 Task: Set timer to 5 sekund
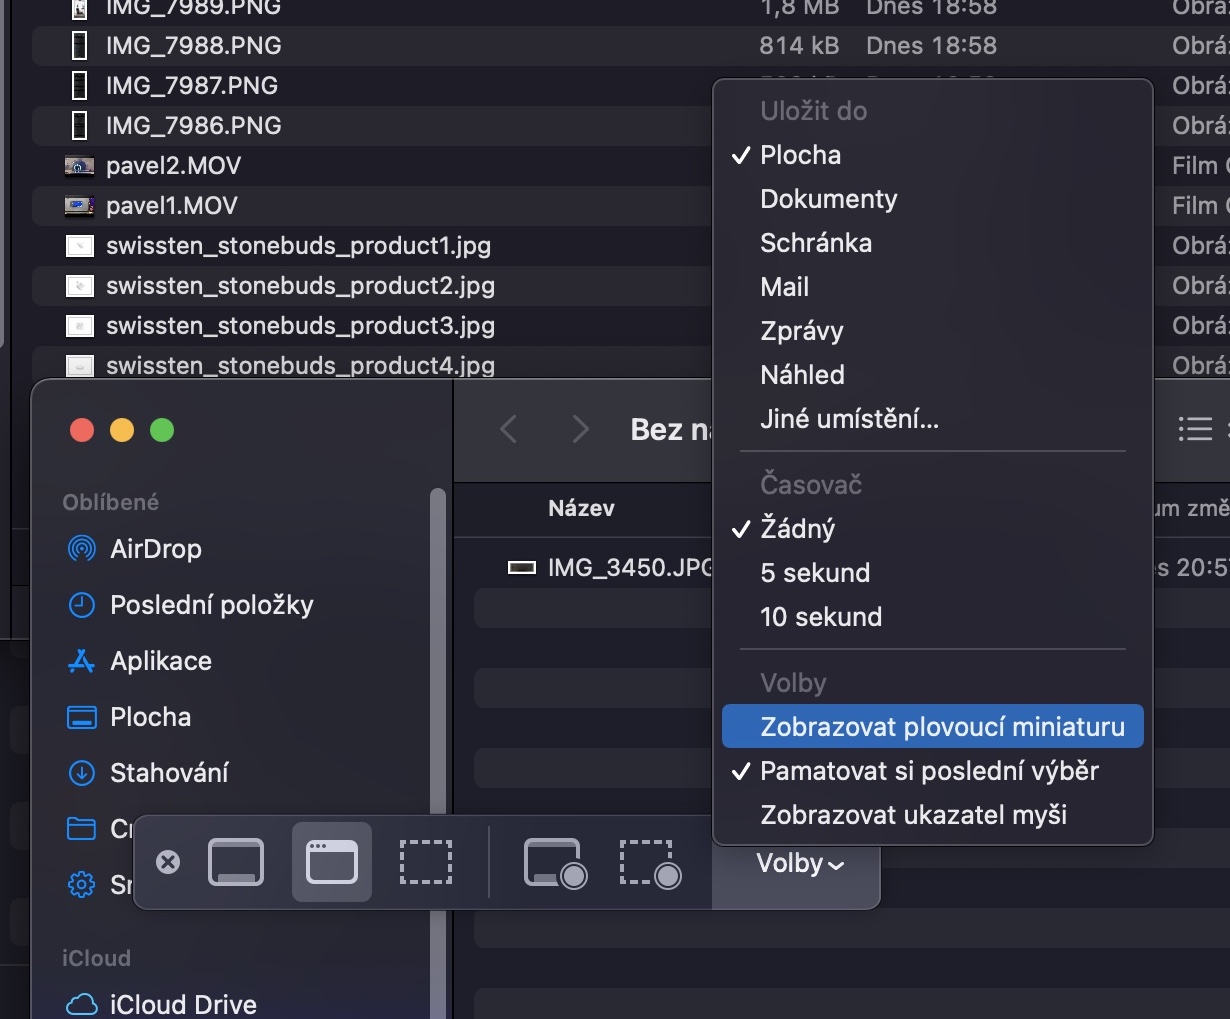pos(815,573)
